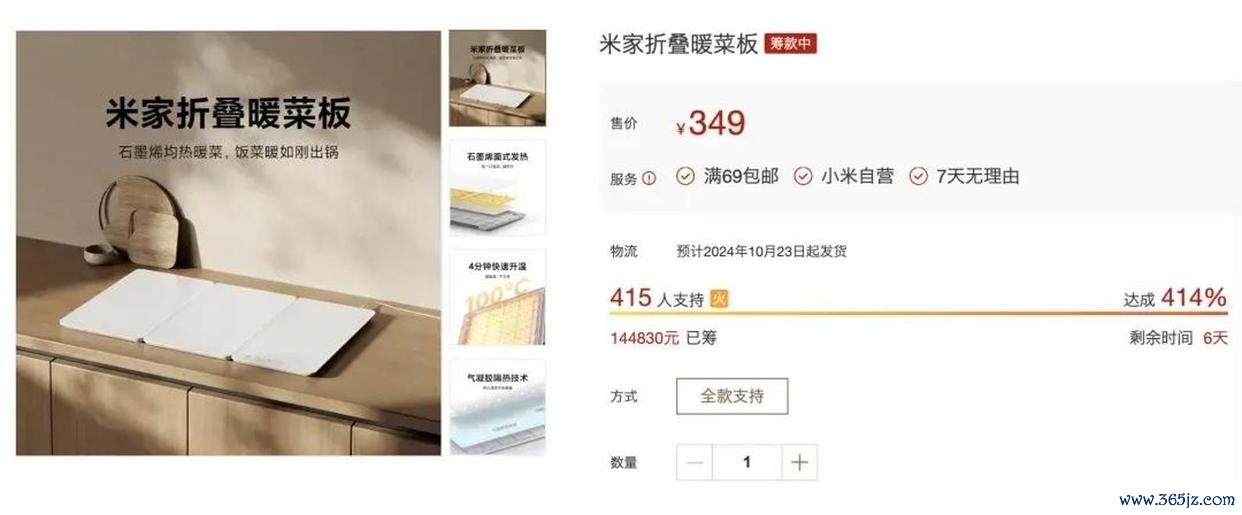Click the 小米自营 checkmark icon
The height and width of the screenshot is (515, 1242).
pyautogui.click(x=803, y=176)
